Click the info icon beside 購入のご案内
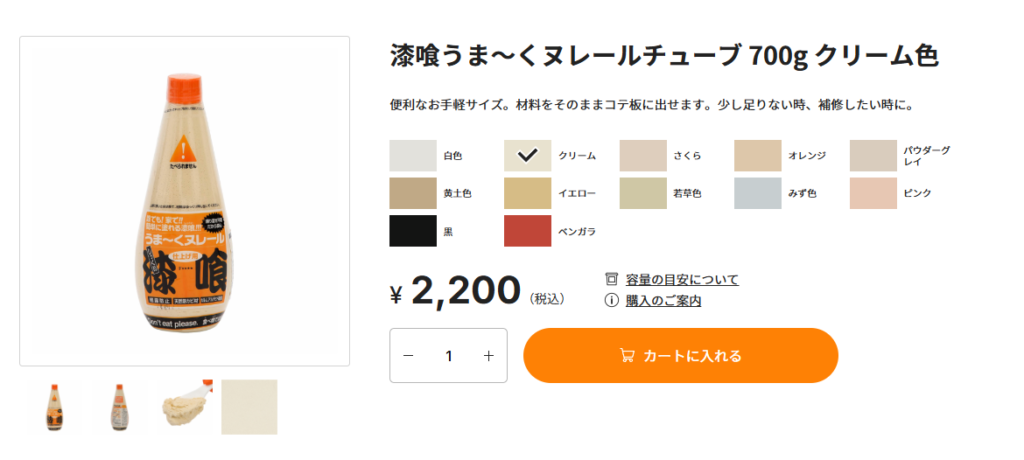Screen dimensions: 1024x460 click(x=611, y=301)
